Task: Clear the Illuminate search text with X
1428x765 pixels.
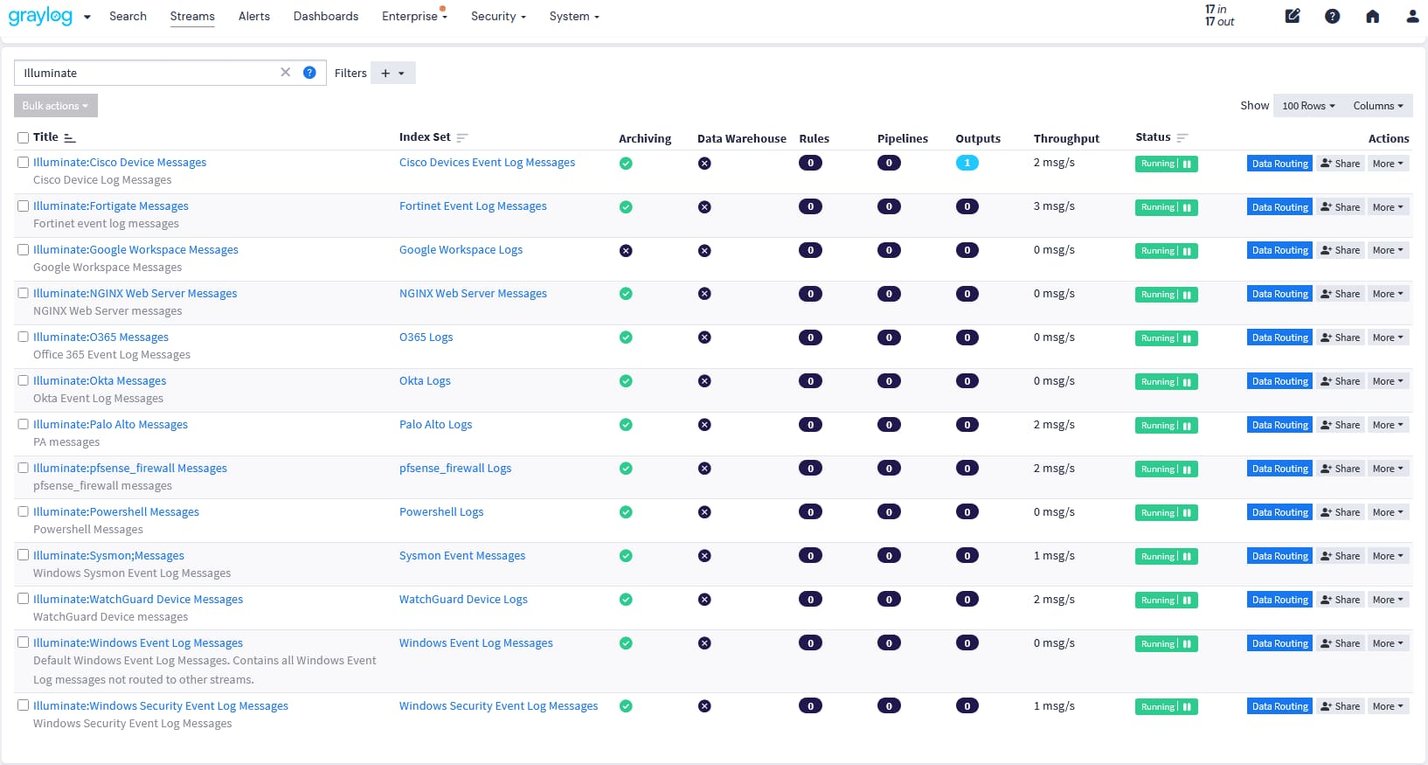Action: click(x=285, y=72)
